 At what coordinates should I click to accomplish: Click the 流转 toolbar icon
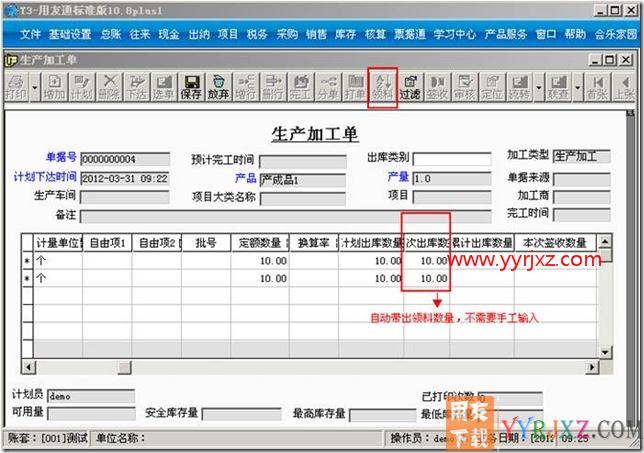click(x=519, y=87)
